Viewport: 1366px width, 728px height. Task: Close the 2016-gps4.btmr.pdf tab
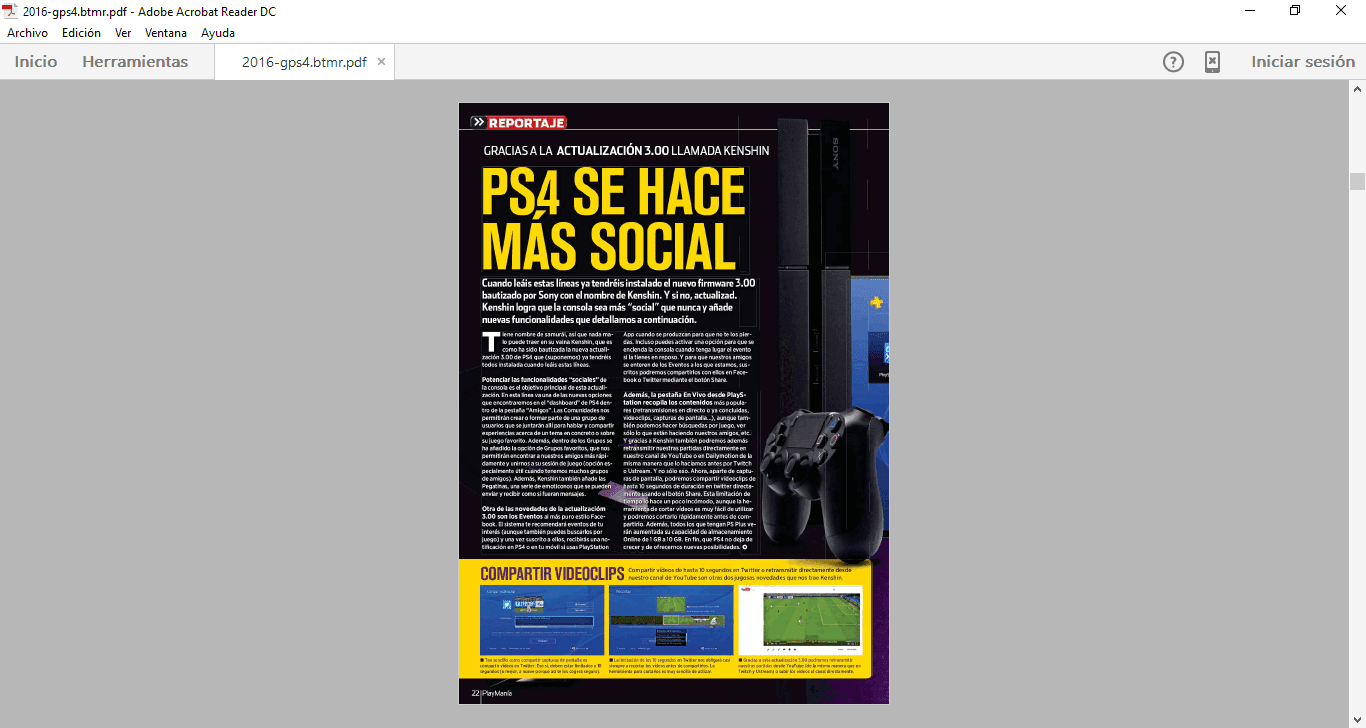pos(382,62)
